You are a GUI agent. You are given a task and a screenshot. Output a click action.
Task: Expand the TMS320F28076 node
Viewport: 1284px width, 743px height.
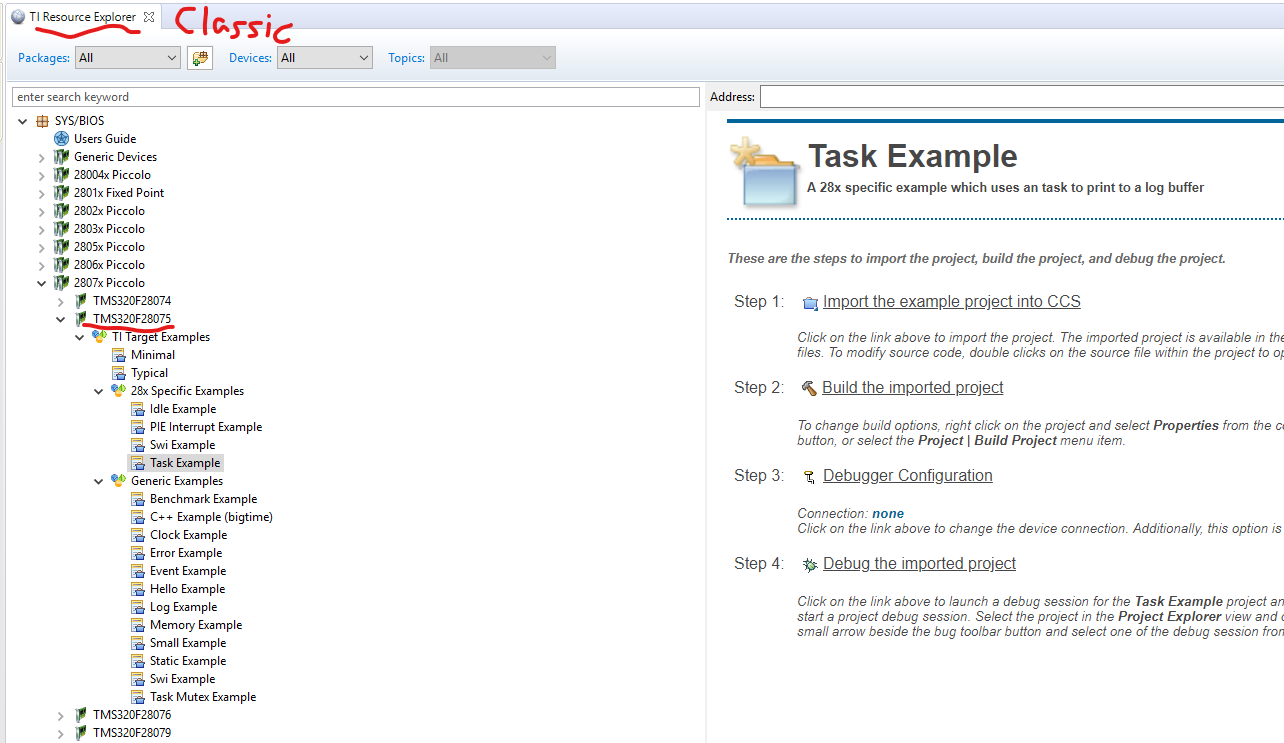61,715
